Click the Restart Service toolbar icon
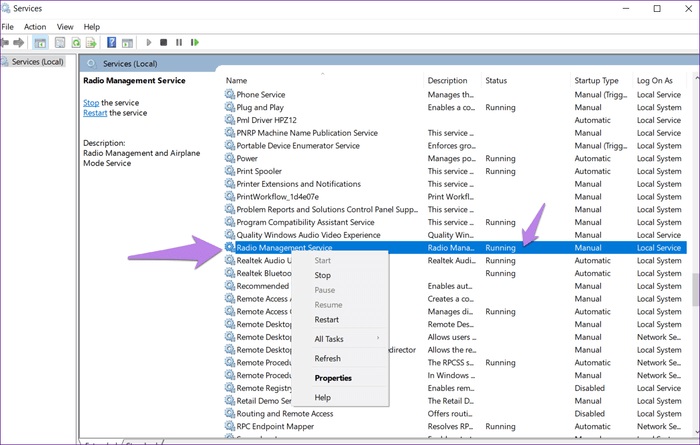The height and width of the screenshot is (445, 700). pos(194,43)
